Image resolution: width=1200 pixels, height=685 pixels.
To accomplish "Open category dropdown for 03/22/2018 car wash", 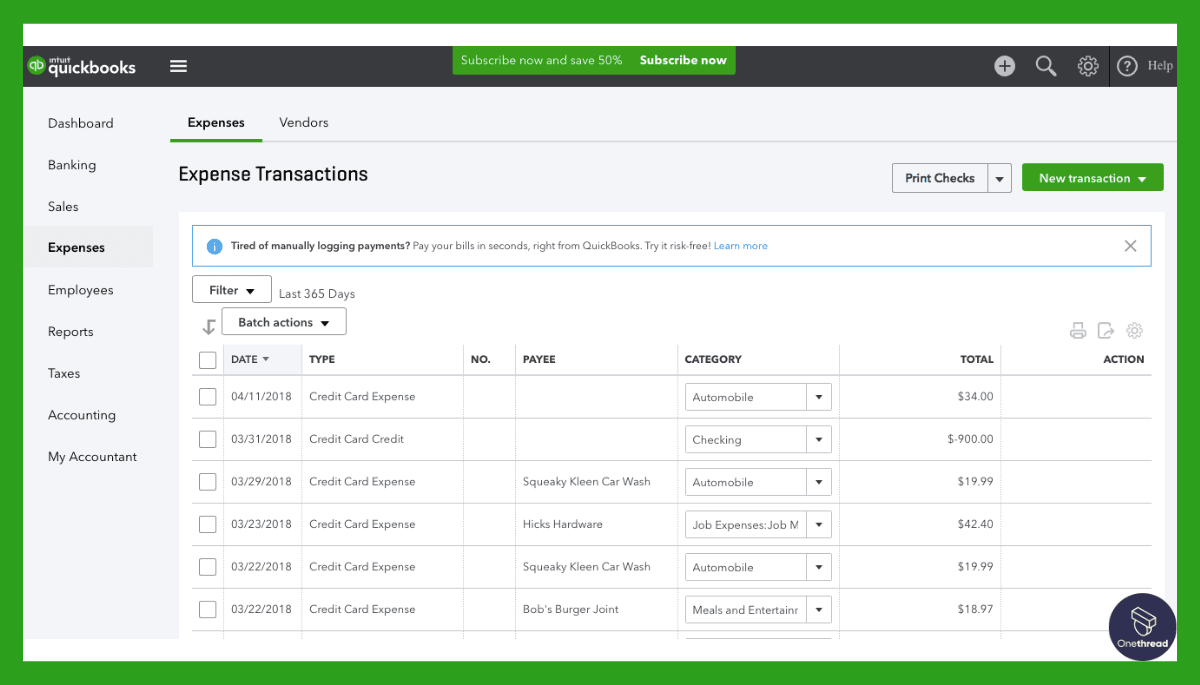I will (x=819, y=567).
